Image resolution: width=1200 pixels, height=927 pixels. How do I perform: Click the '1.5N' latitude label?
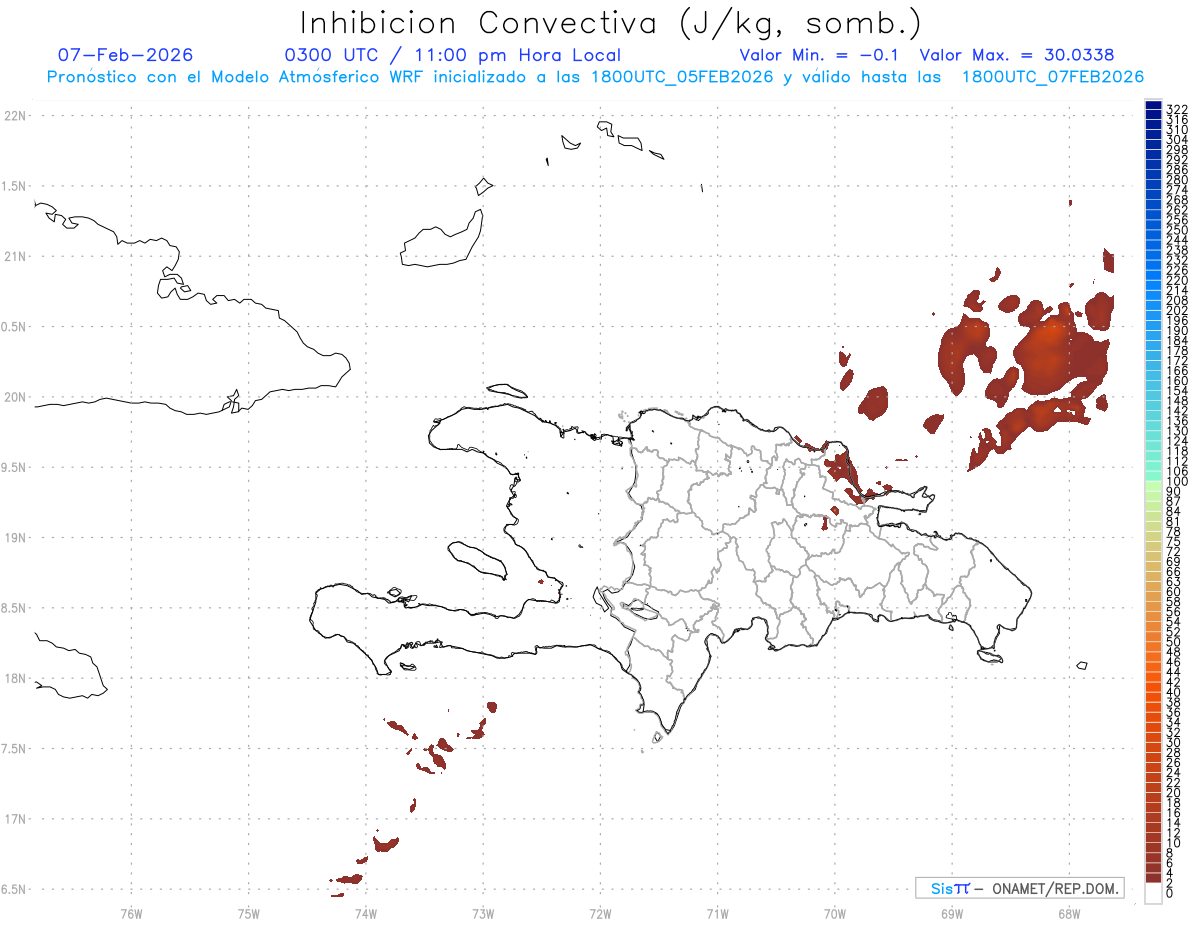[14, 186]
